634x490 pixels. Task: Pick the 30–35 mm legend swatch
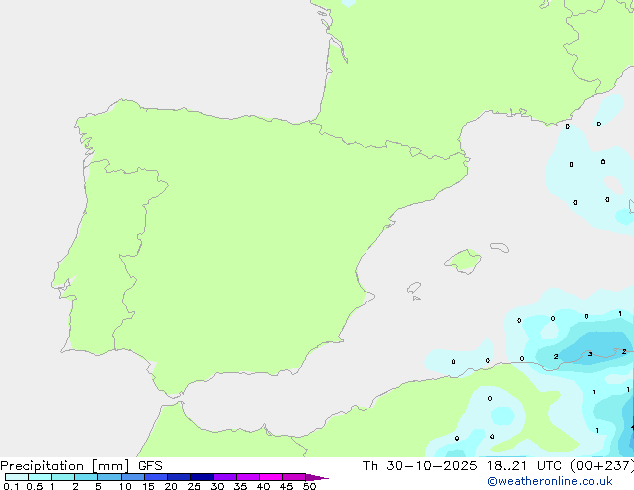click(224, 477)
